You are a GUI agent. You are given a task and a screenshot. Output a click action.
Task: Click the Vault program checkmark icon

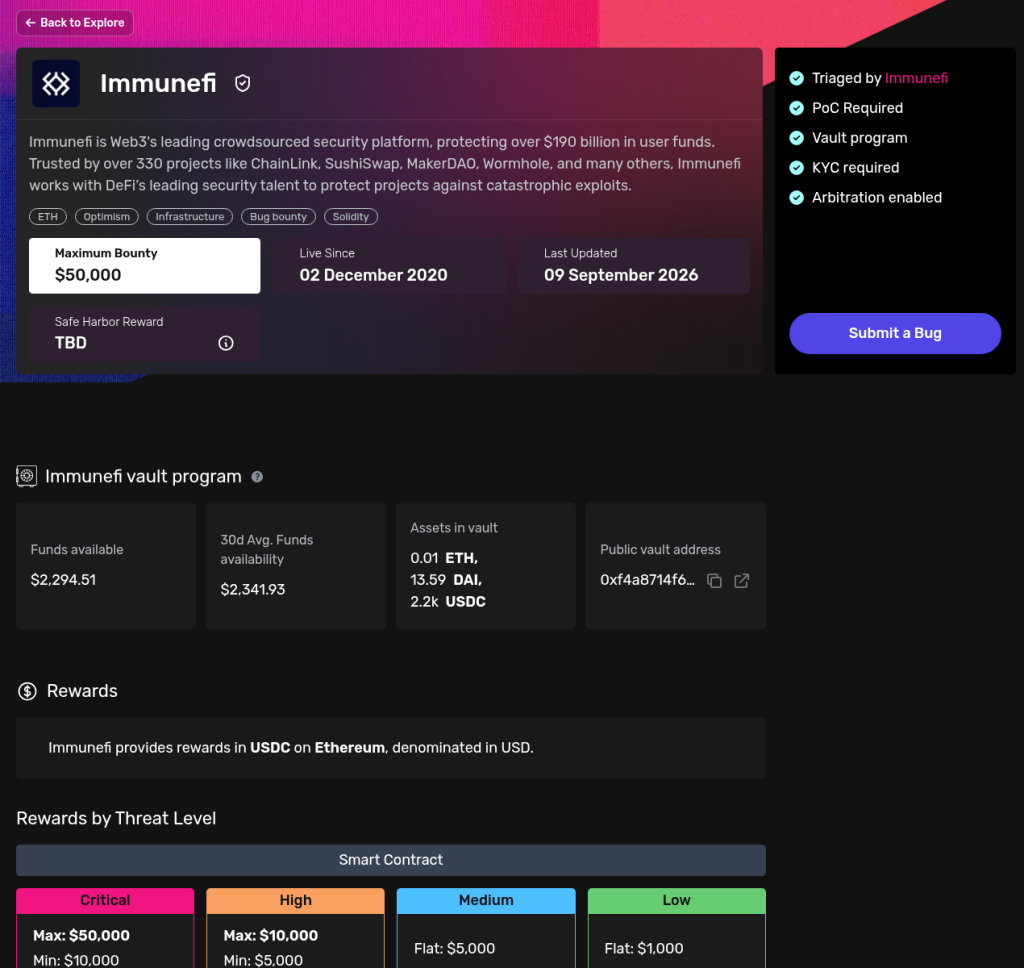click(797, 138)
